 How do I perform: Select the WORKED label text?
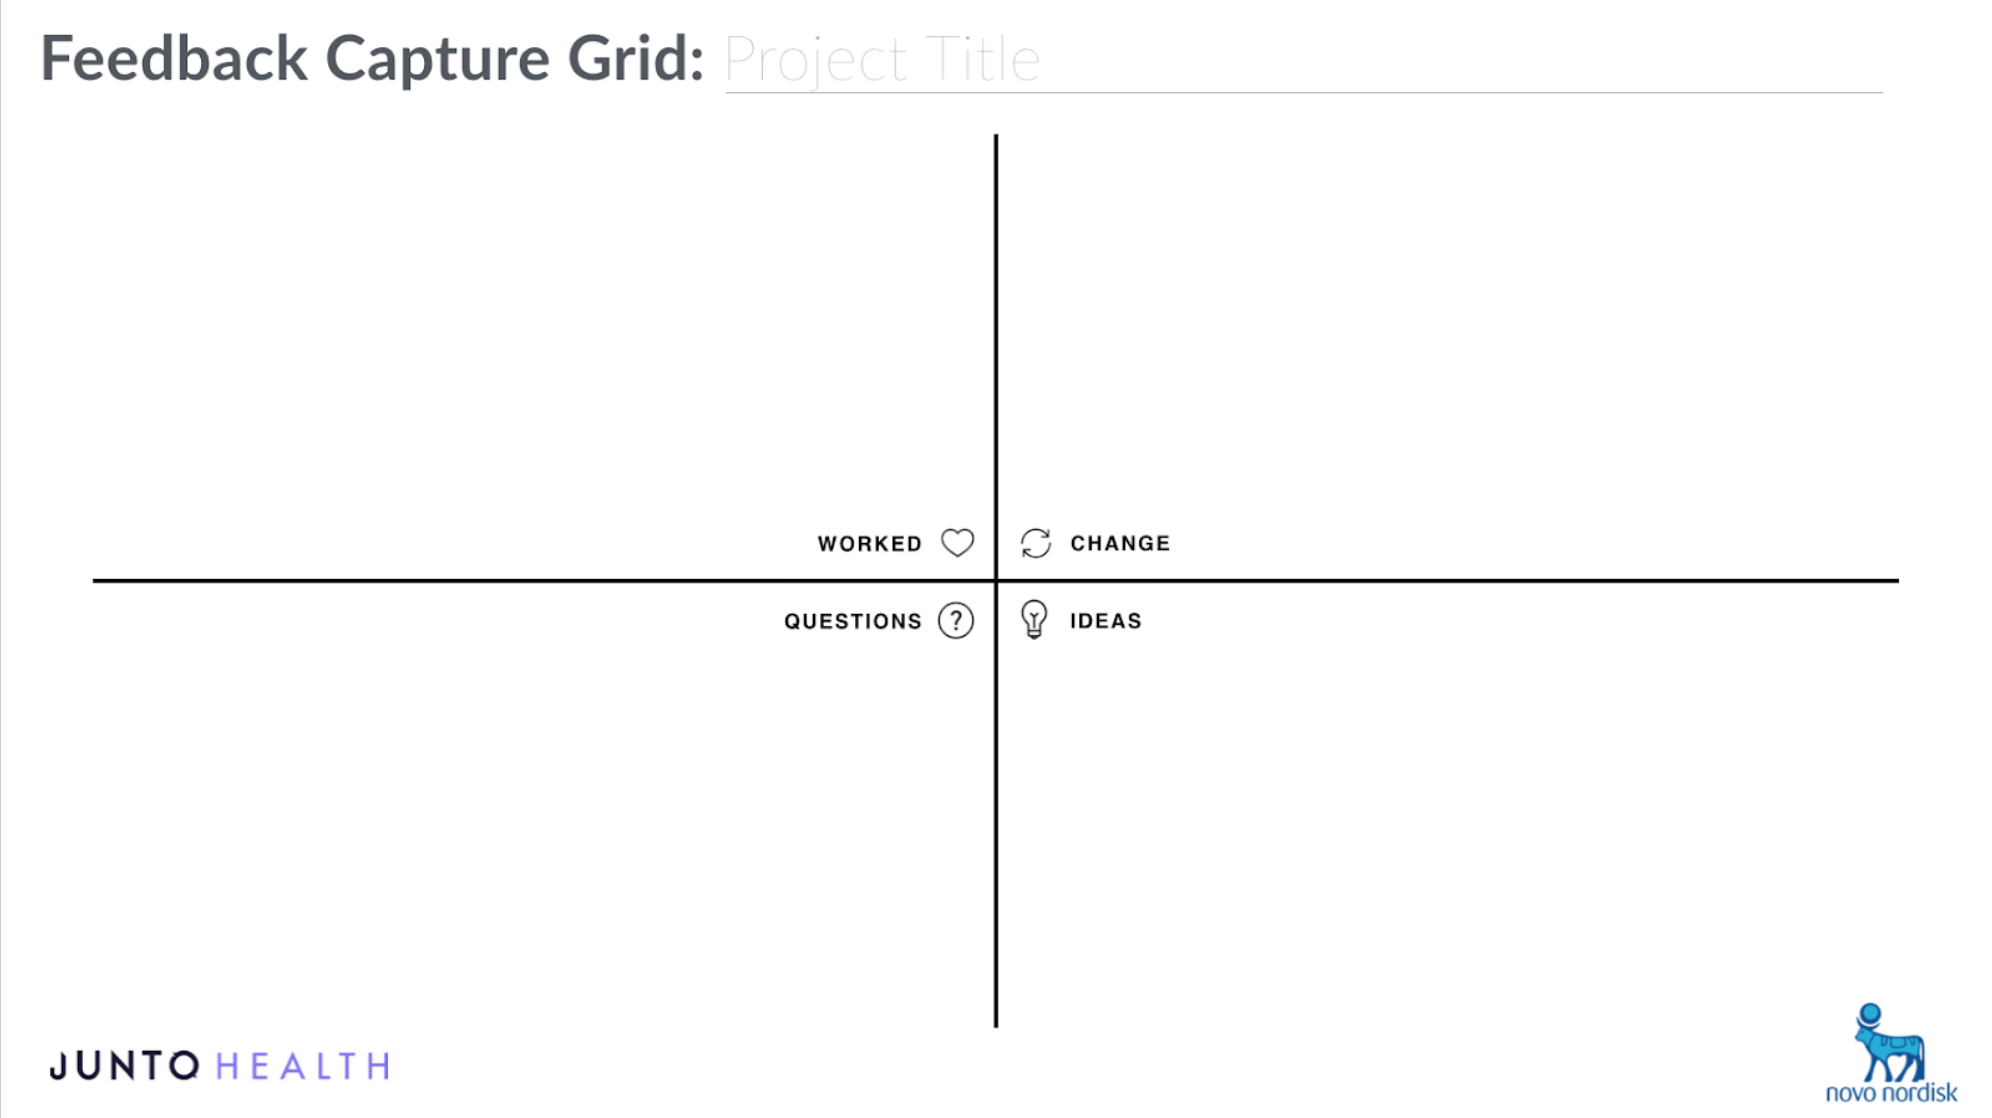tap(869, 544)
